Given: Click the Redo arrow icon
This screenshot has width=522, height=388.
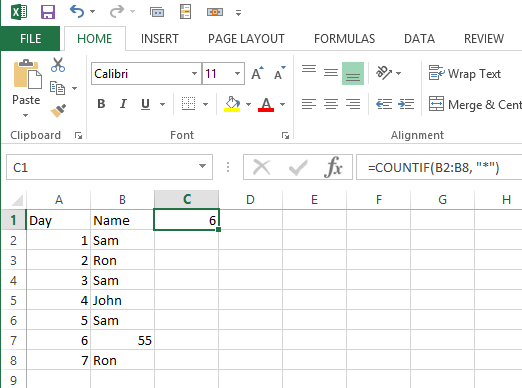Looking at the screenshot, I should point(117,12).
